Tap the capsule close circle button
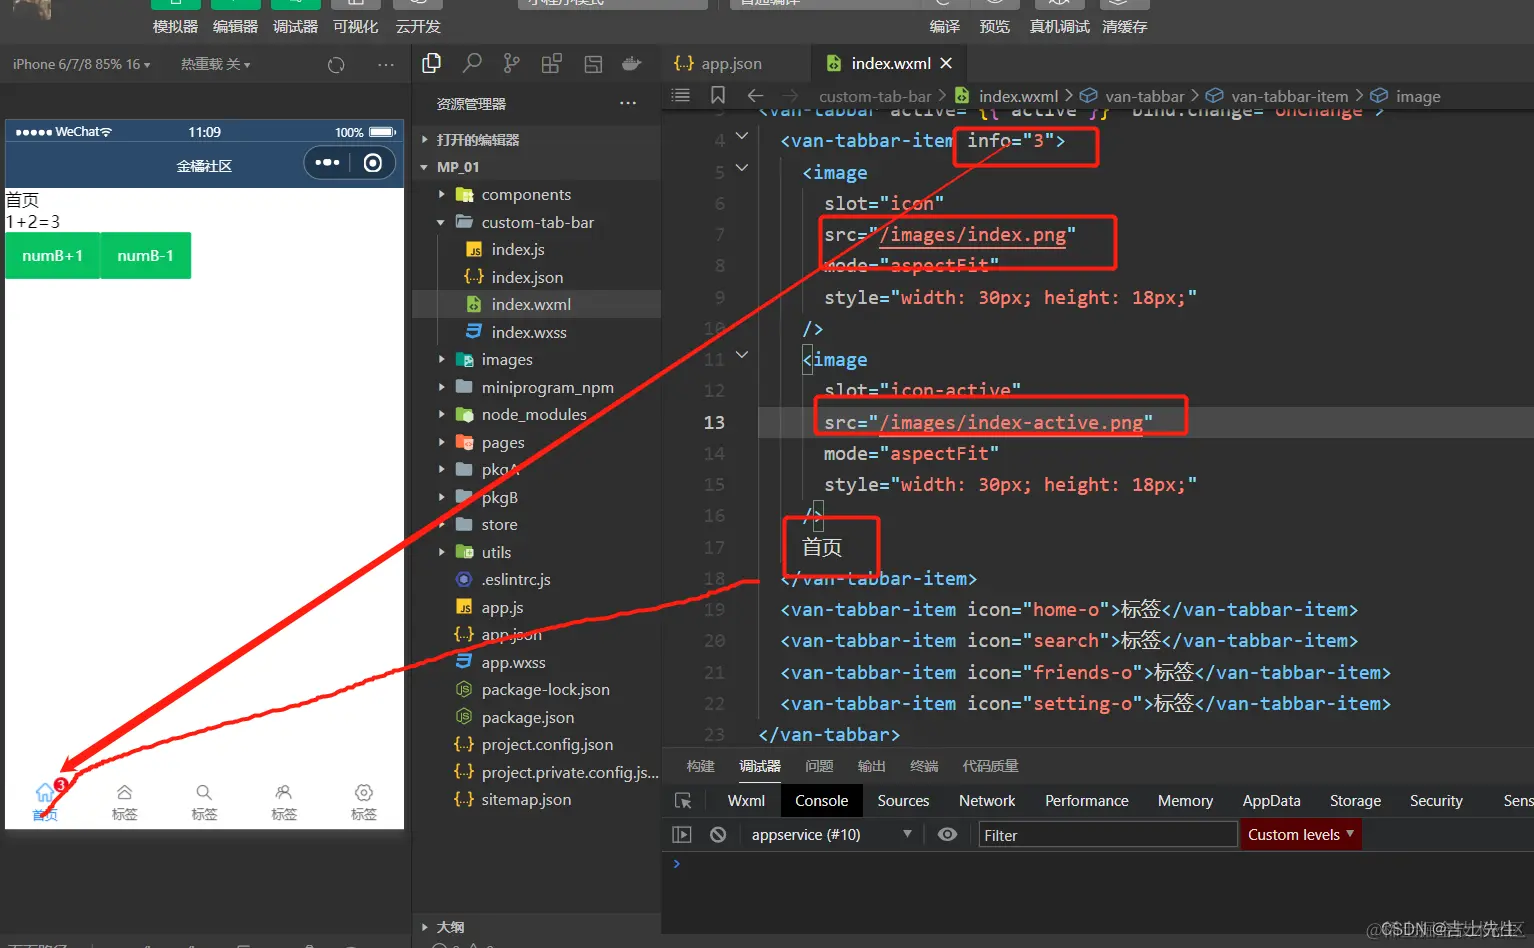 (373, 162)
